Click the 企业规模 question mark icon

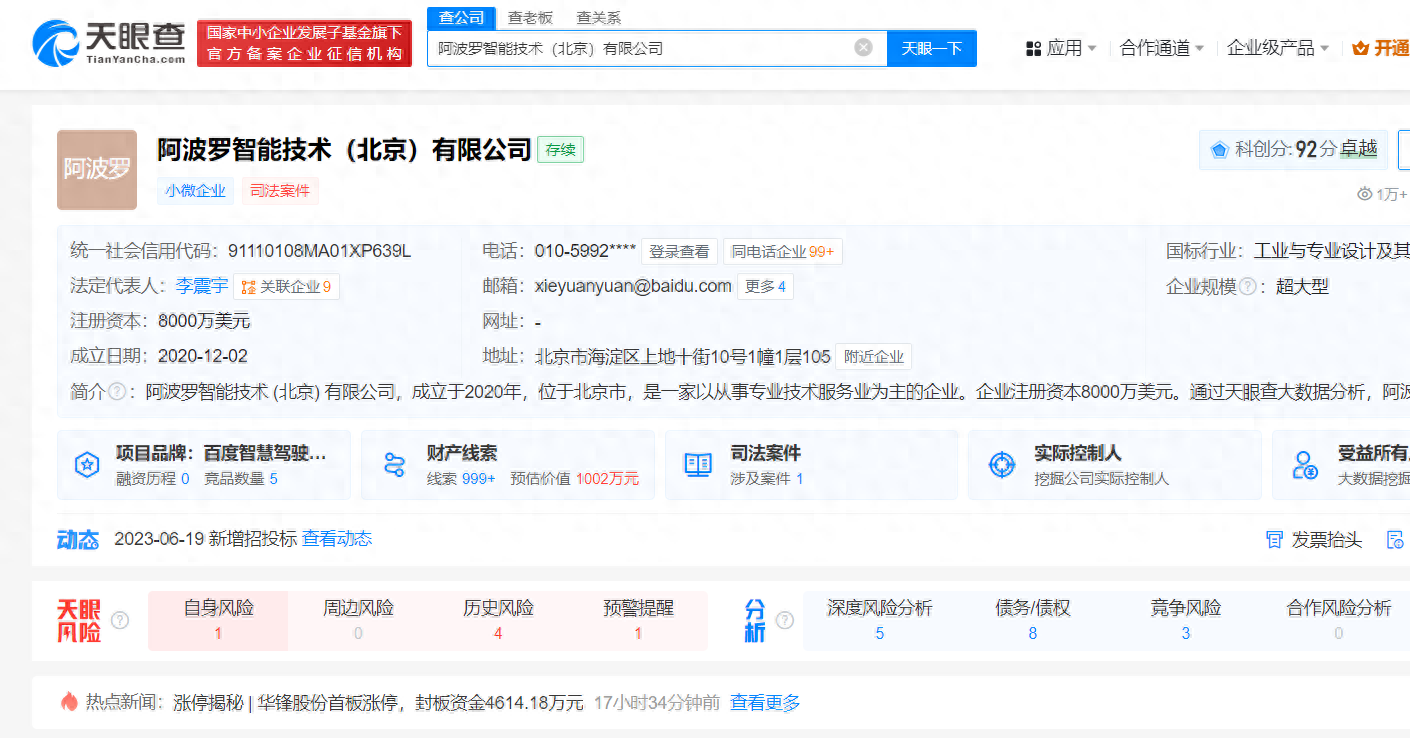tap(1248, 287)
